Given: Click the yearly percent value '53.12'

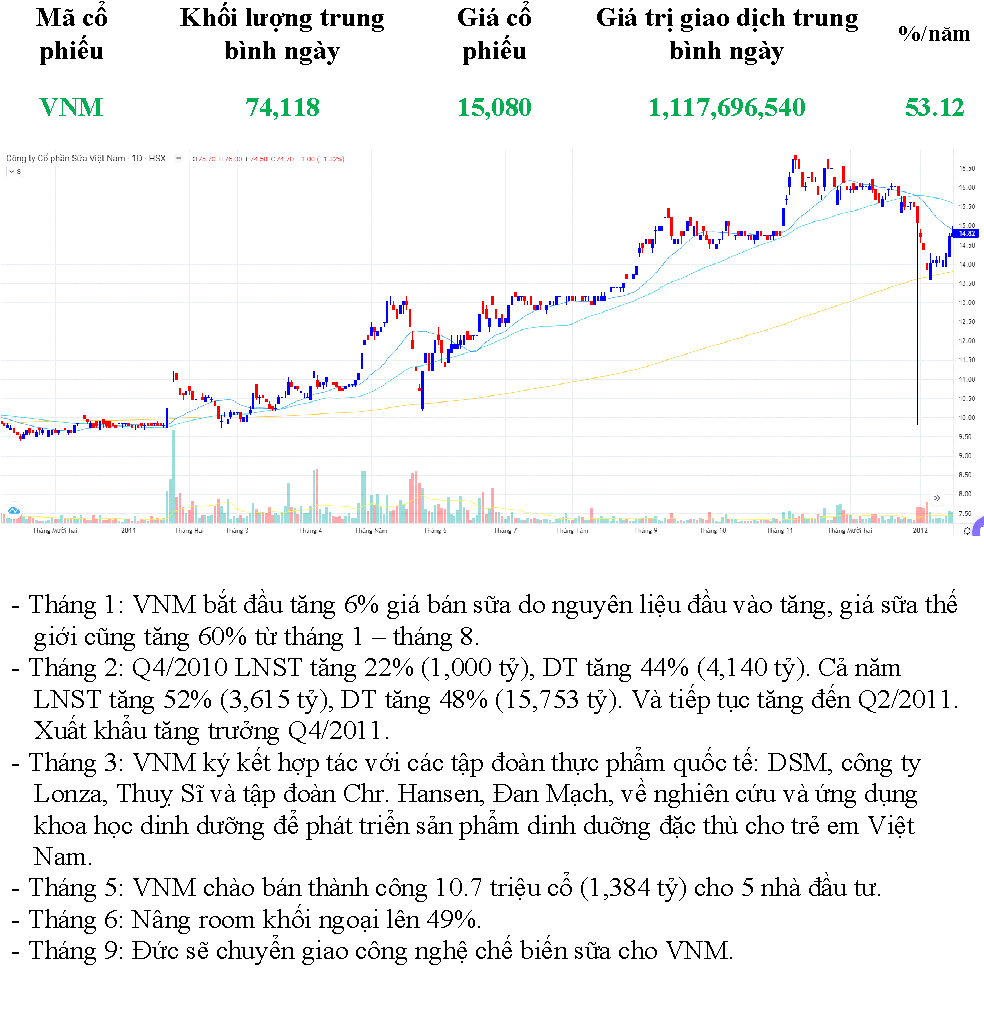Looking at the screenshot, I should pyautogui.click(x=934, y=108).
